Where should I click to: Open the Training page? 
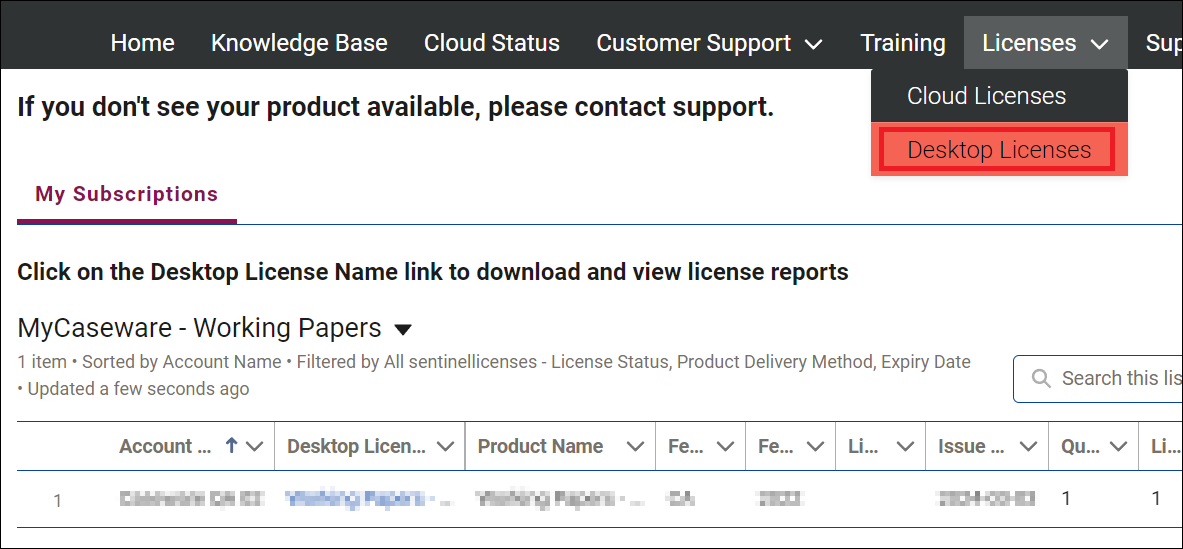[x=903, y=43]
